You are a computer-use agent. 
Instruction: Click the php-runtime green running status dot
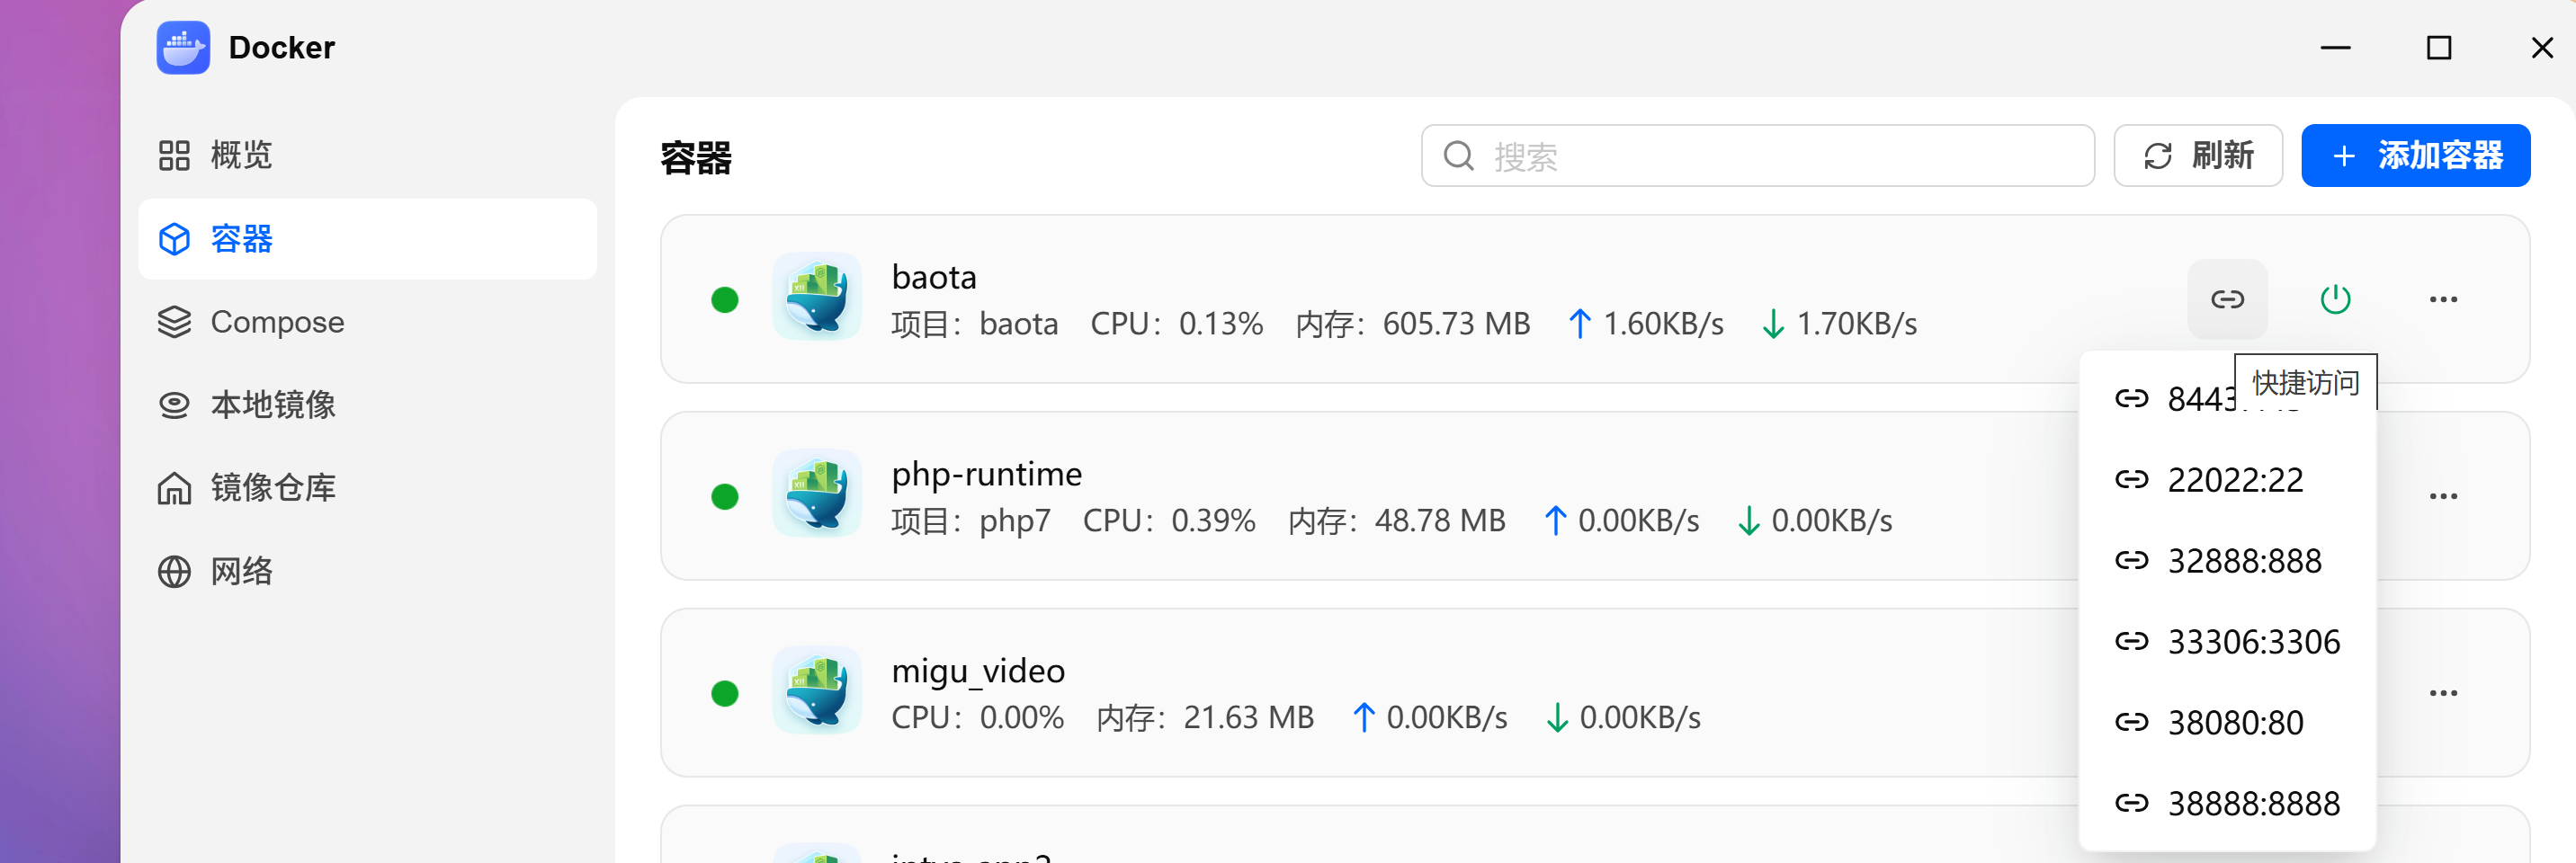click(725, 496)
